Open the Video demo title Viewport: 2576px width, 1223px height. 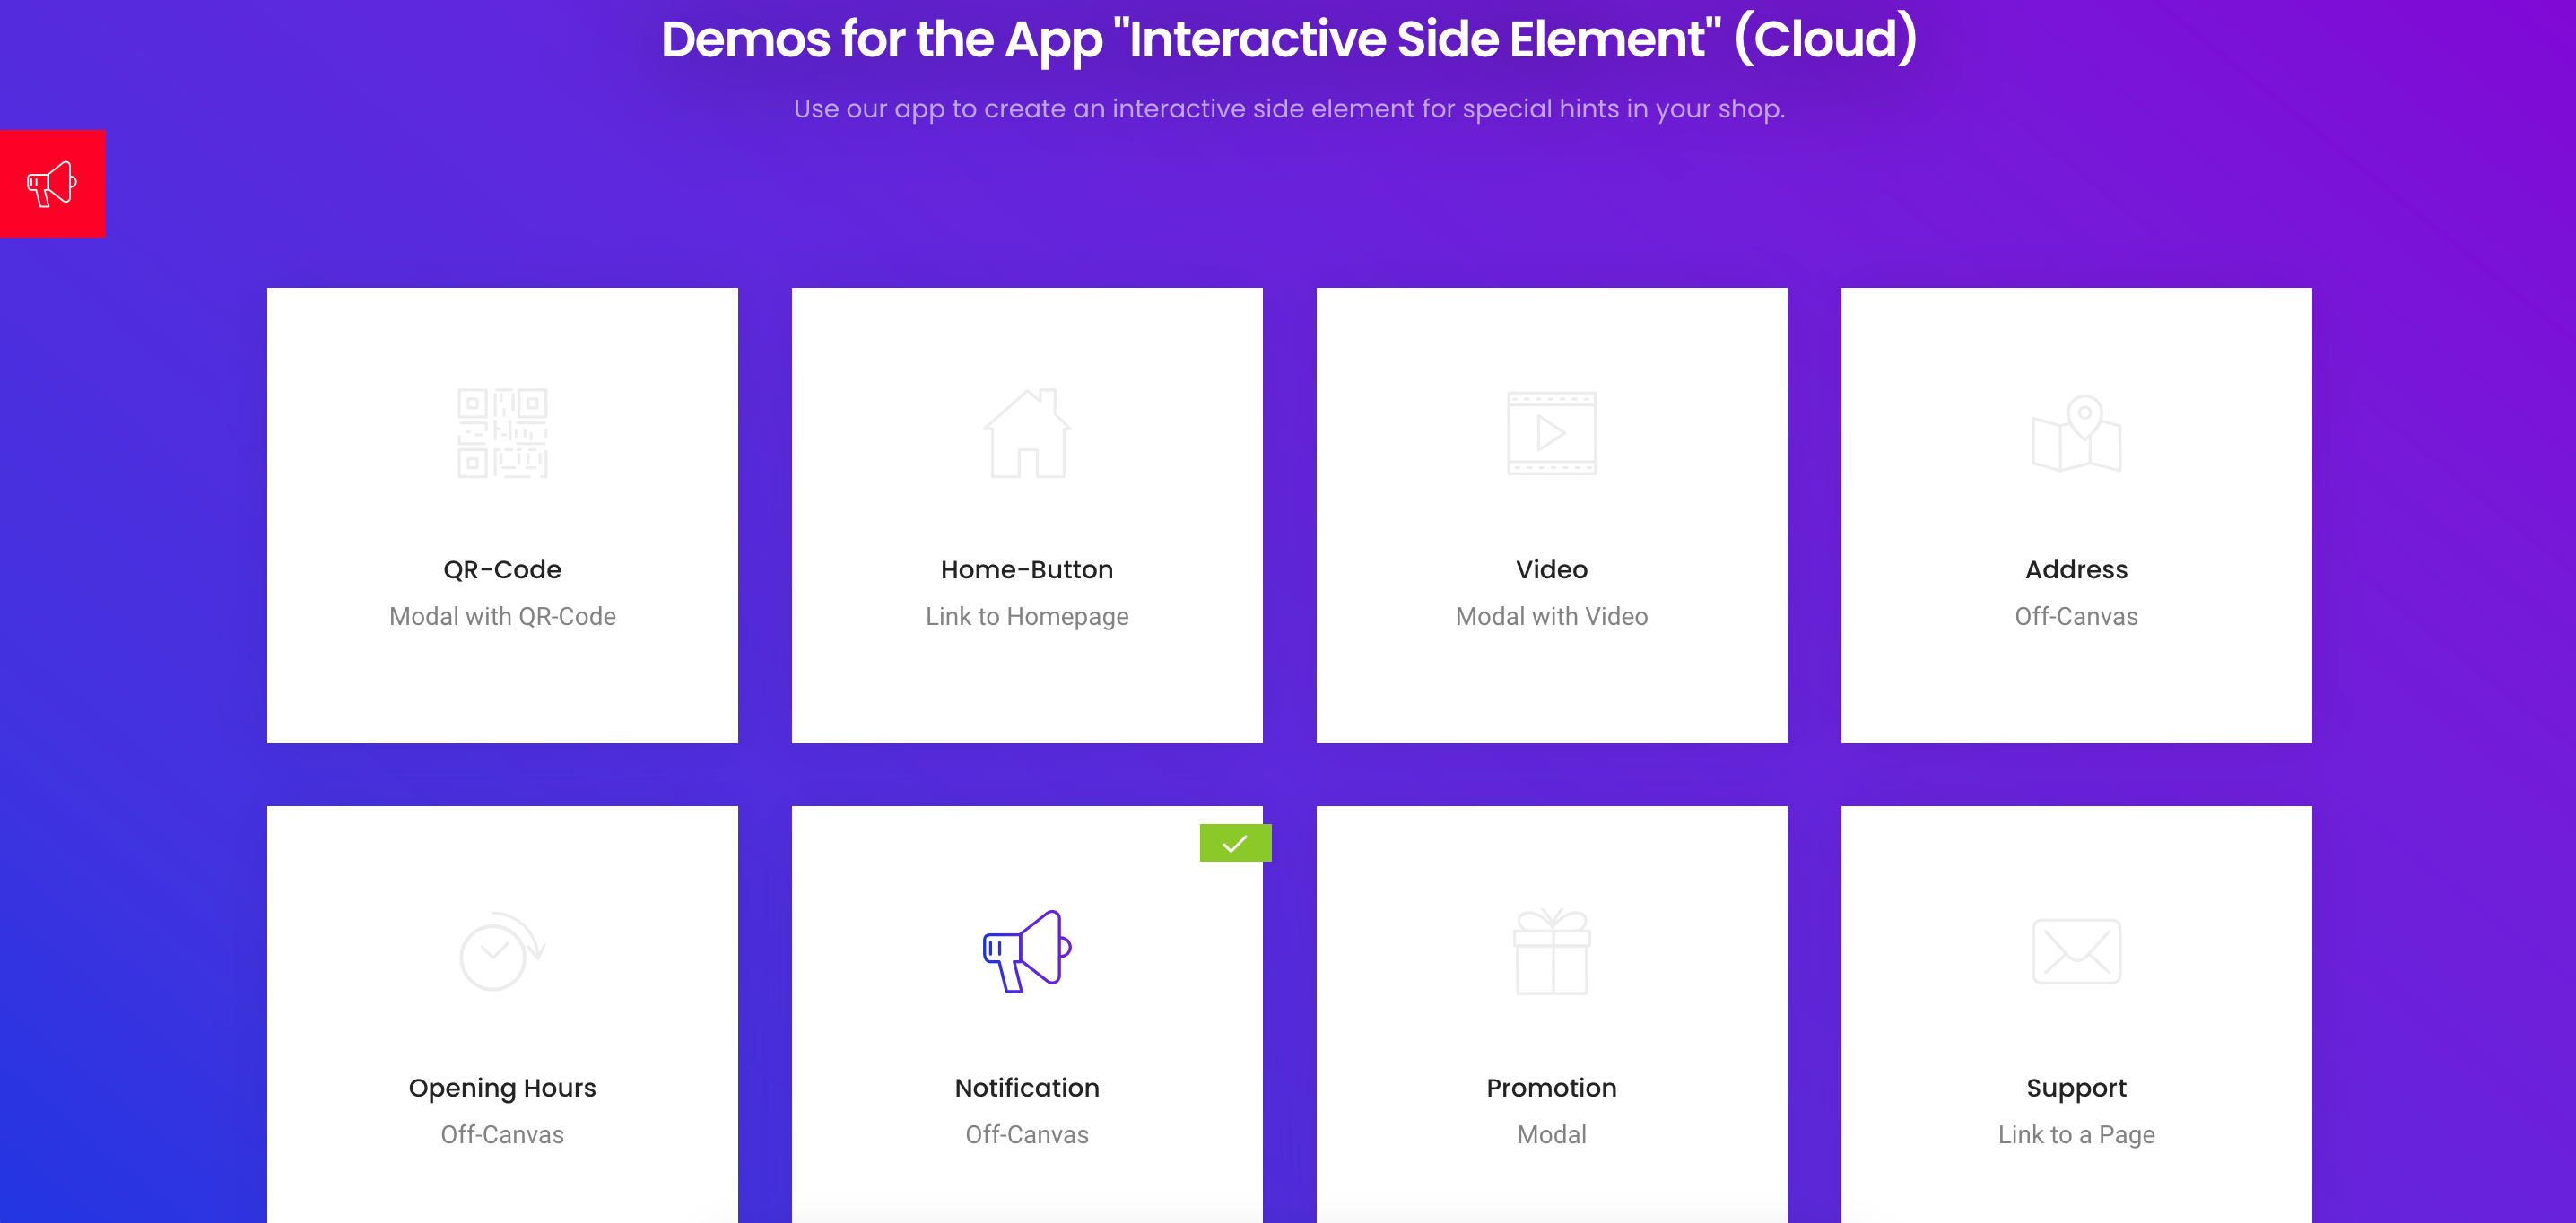tap(1551, 569)
